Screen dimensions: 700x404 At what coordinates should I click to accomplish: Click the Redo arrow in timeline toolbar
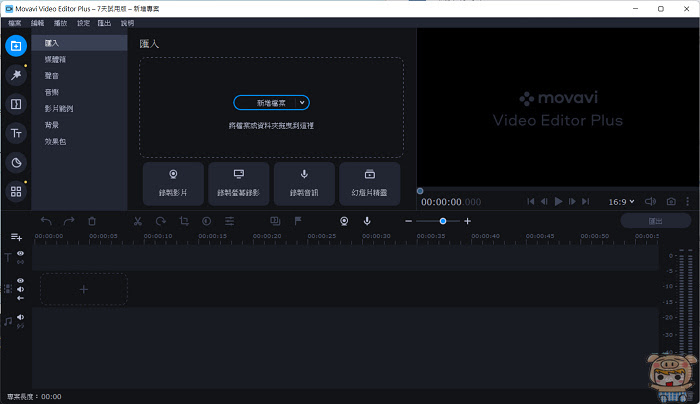tap(69, 221)
